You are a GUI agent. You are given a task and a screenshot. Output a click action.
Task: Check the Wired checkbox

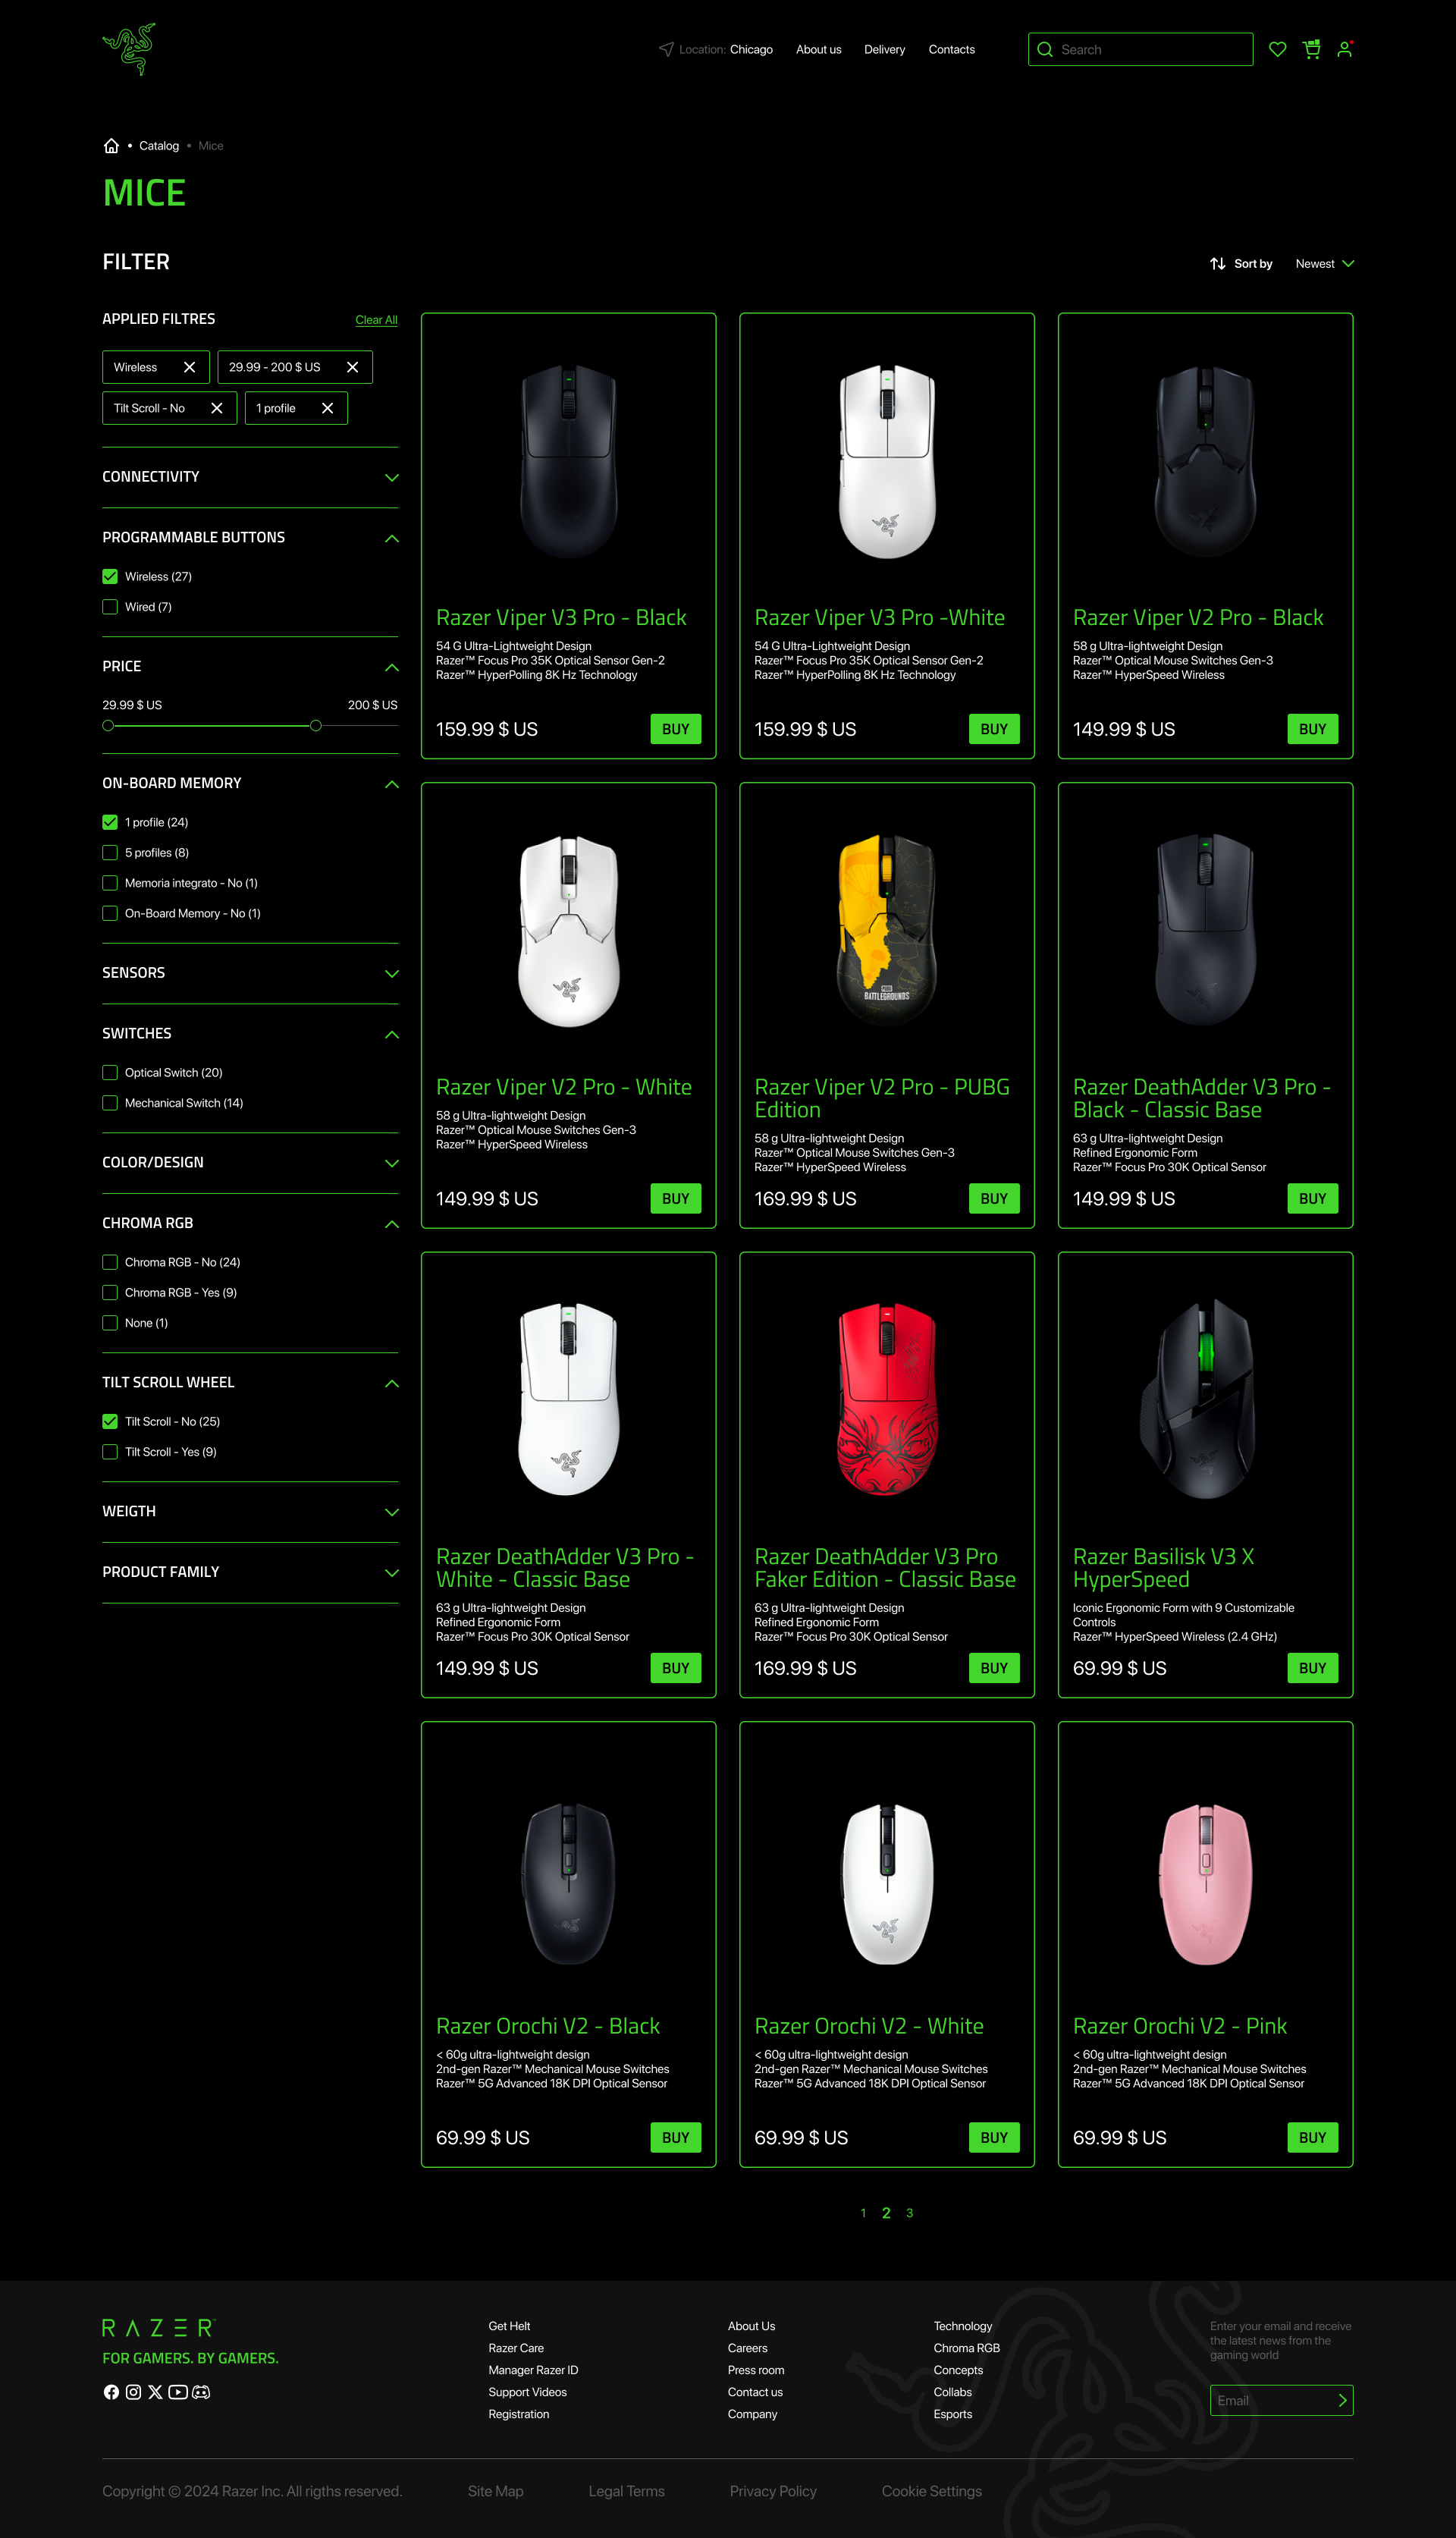(x=110, y=607)
